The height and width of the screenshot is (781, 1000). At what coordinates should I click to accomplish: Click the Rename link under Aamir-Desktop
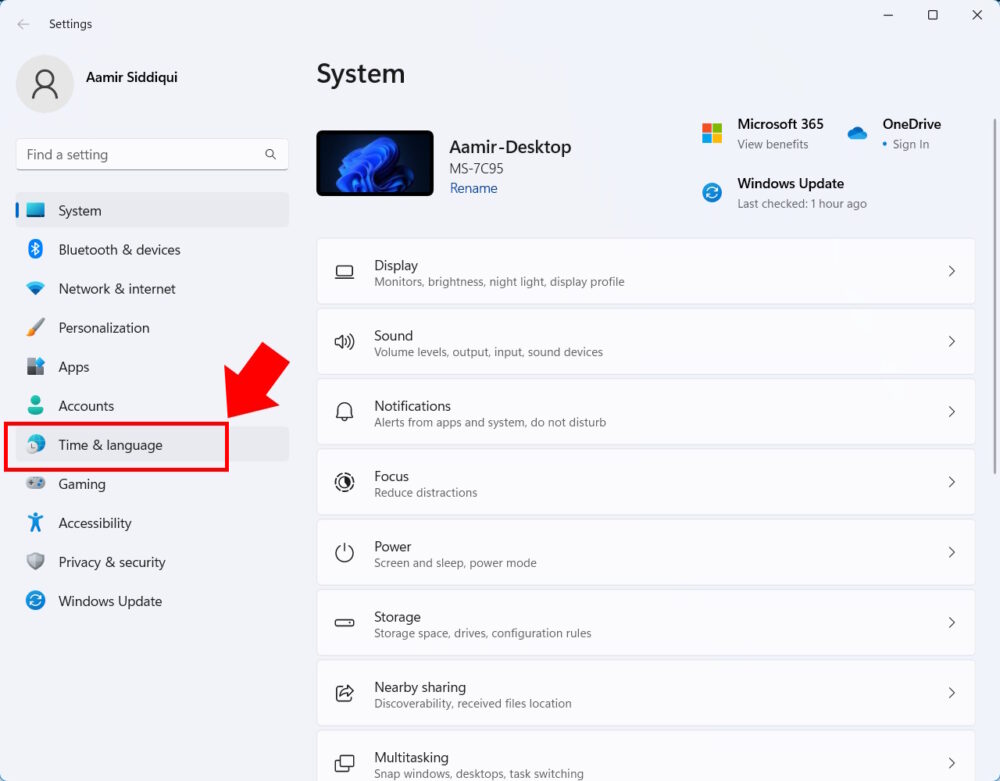tap(473, 188)
